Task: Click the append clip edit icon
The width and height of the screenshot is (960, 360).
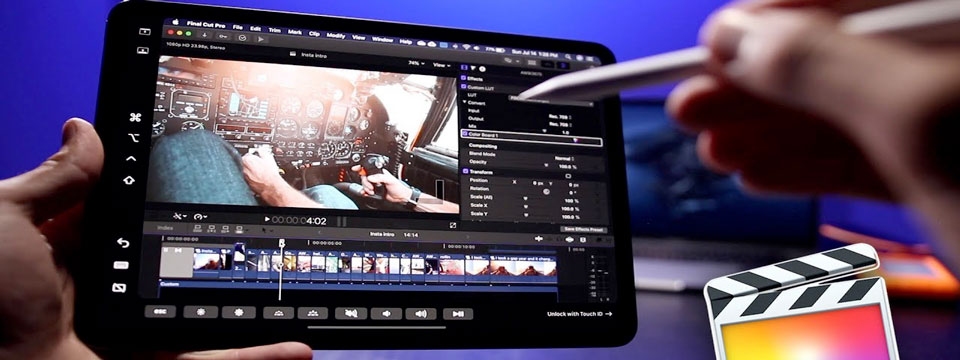Action: (225, 230)
